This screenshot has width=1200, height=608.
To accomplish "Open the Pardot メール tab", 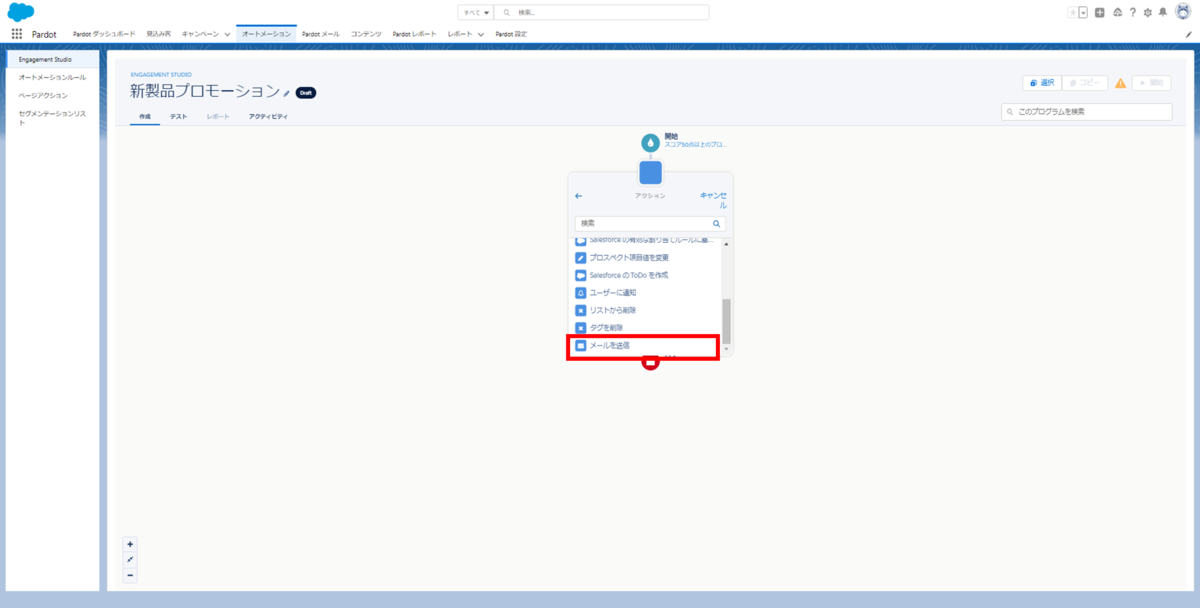I will point(321,34).
